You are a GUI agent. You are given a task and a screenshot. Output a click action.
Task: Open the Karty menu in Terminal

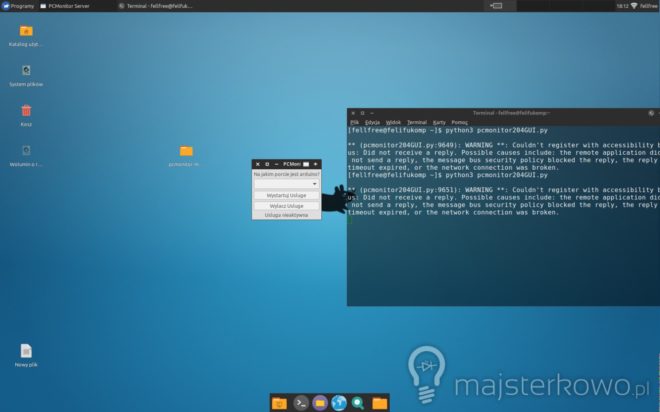(439, 122)
